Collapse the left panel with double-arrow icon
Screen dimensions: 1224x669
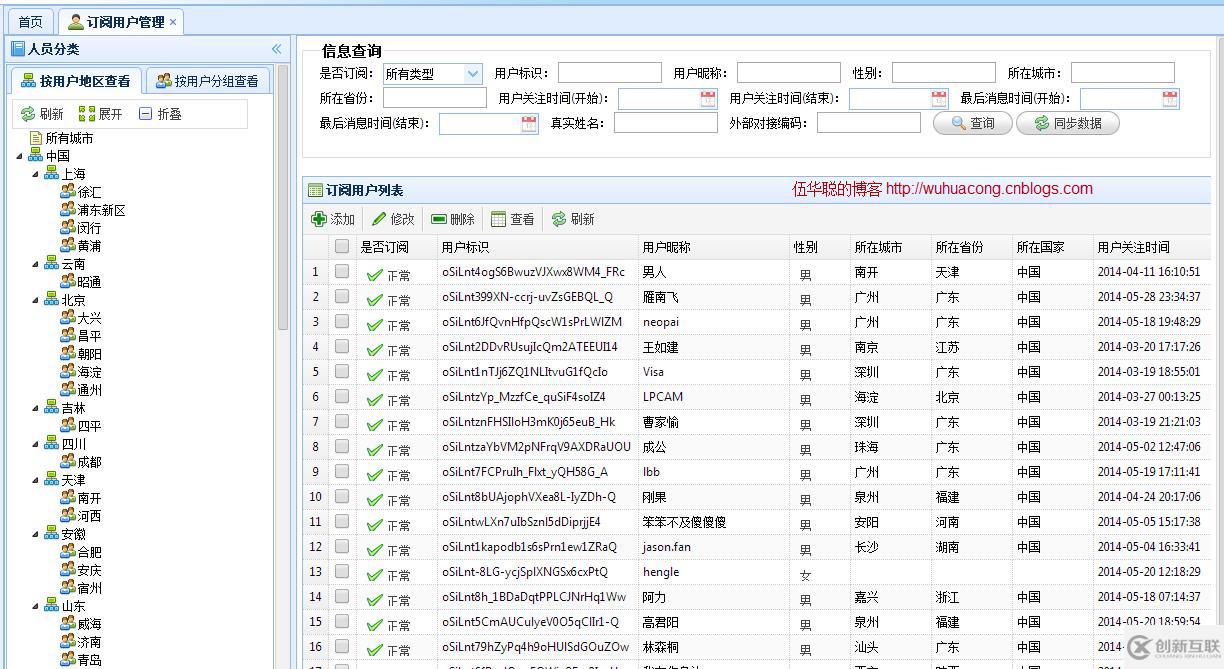tap(277, 49)
